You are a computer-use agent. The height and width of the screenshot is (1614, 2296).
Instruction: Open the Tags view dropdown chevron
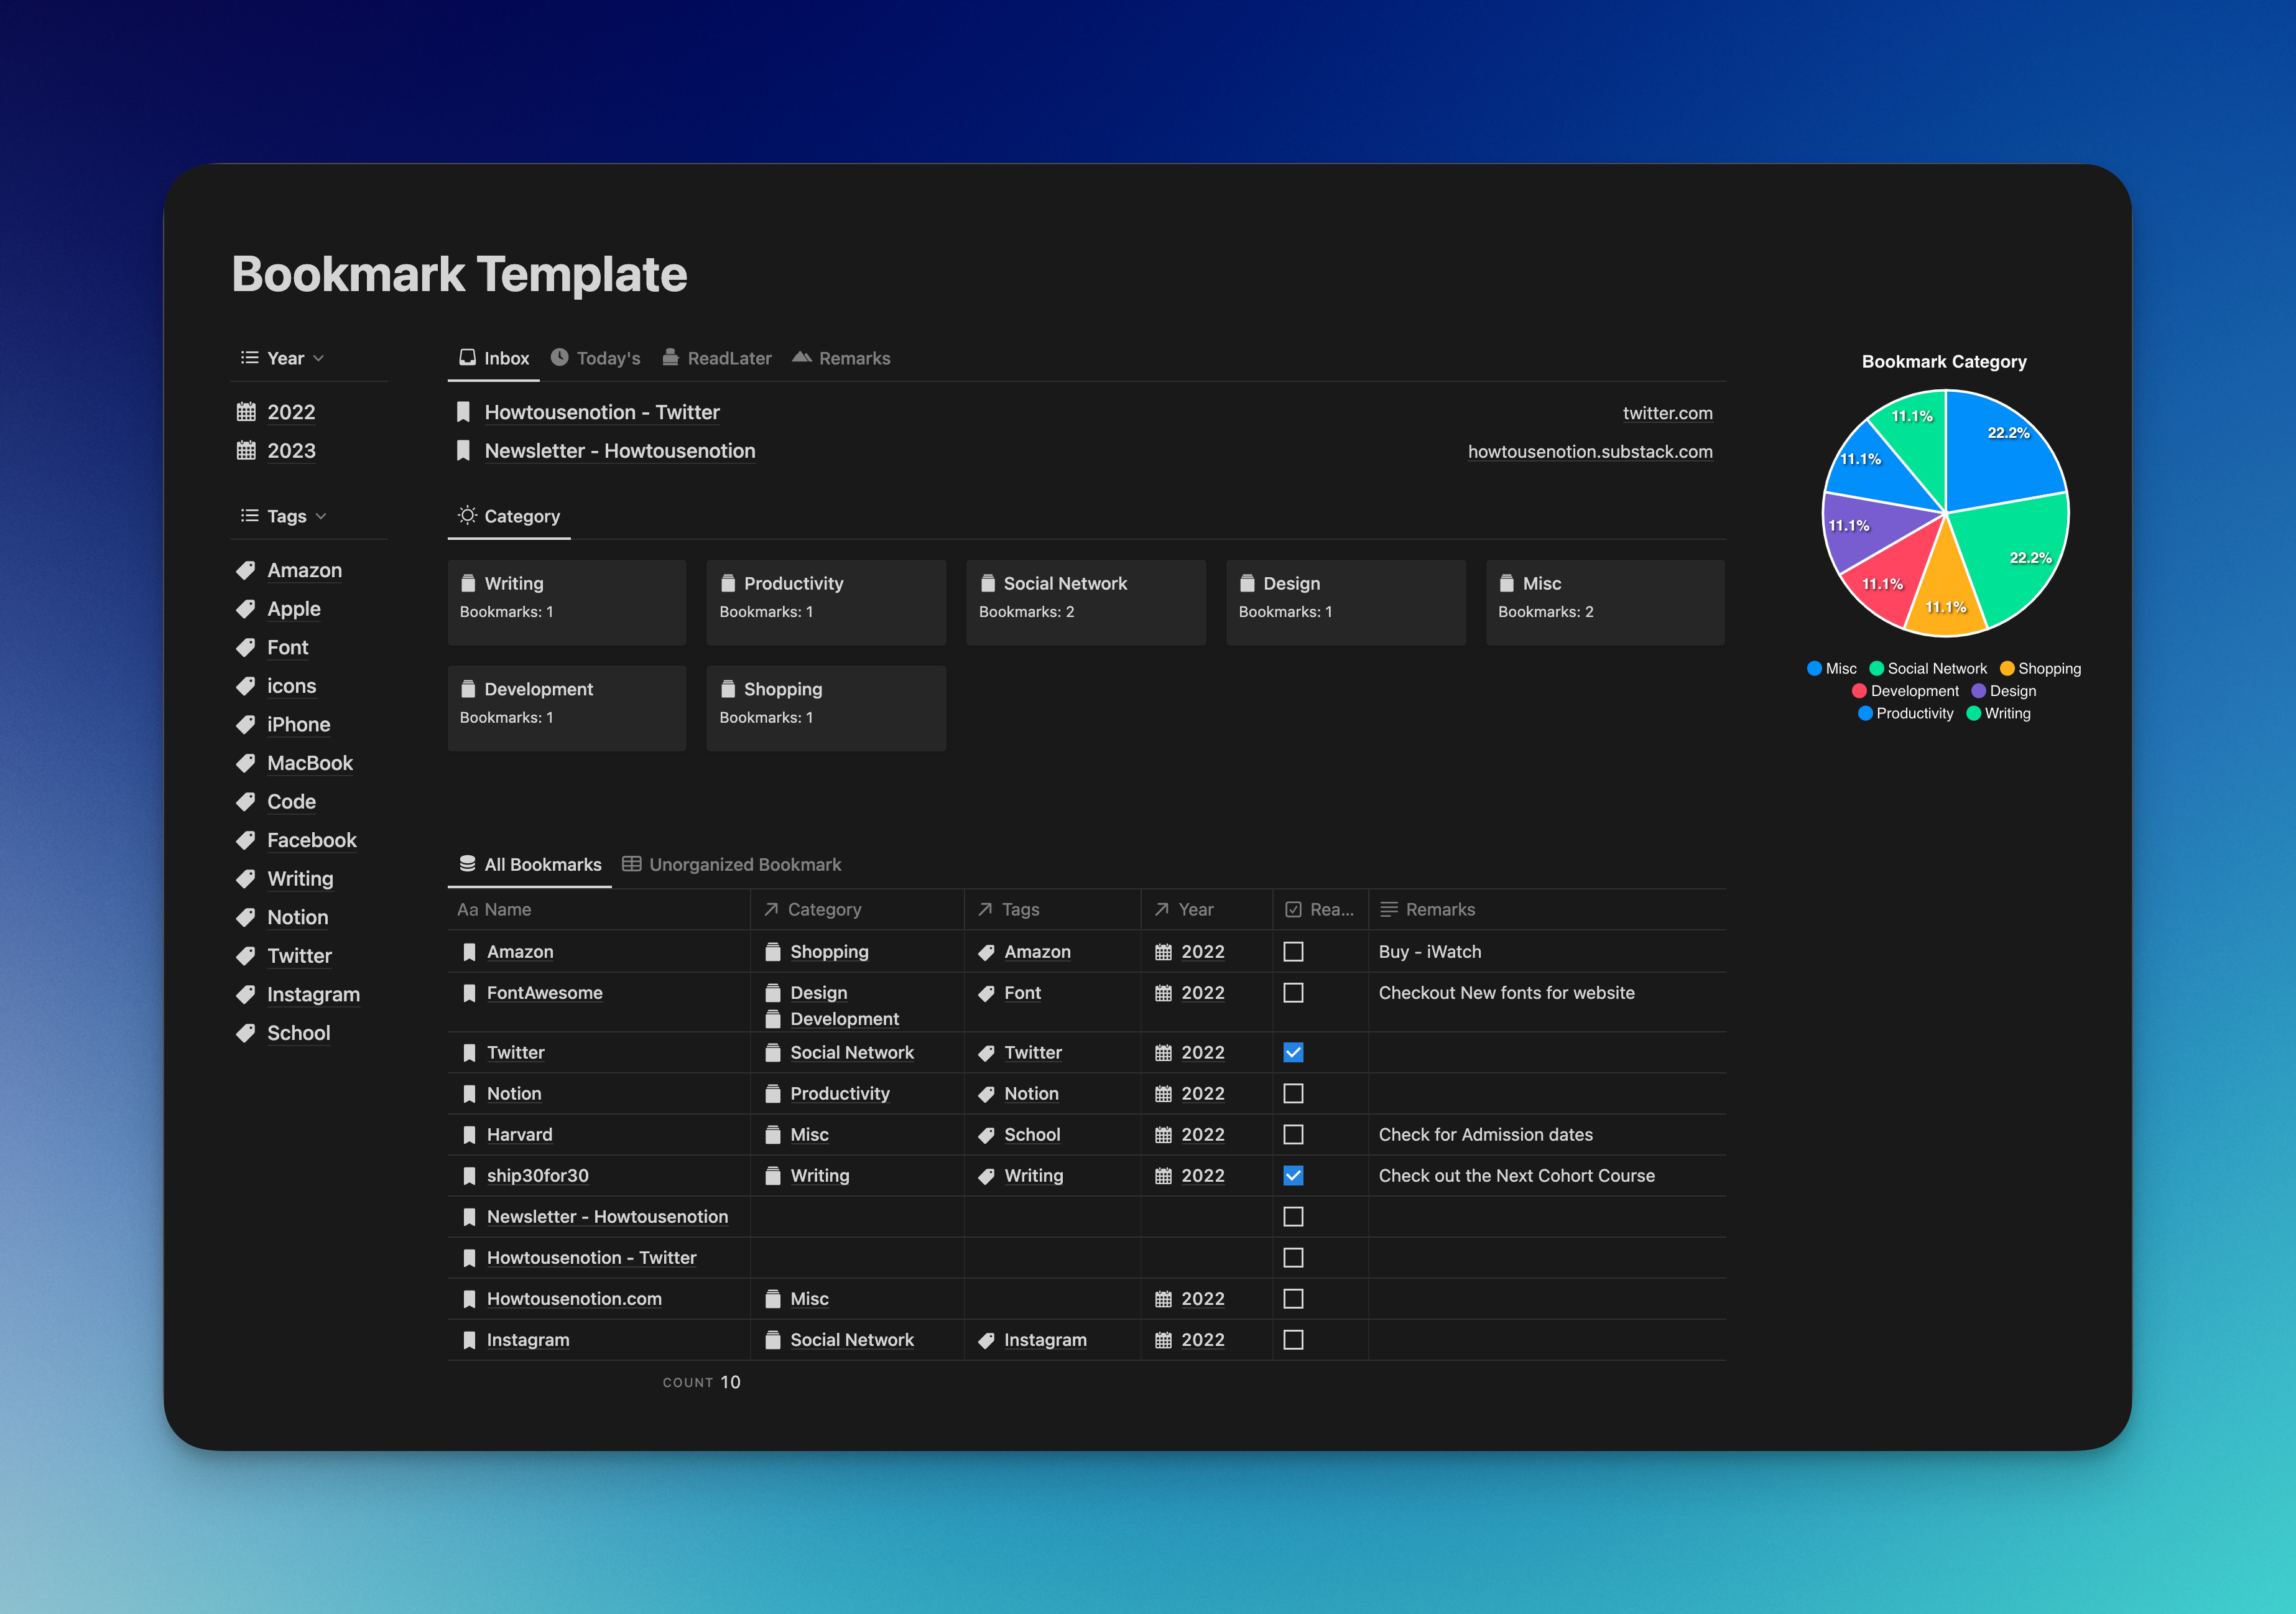[321, 517]
